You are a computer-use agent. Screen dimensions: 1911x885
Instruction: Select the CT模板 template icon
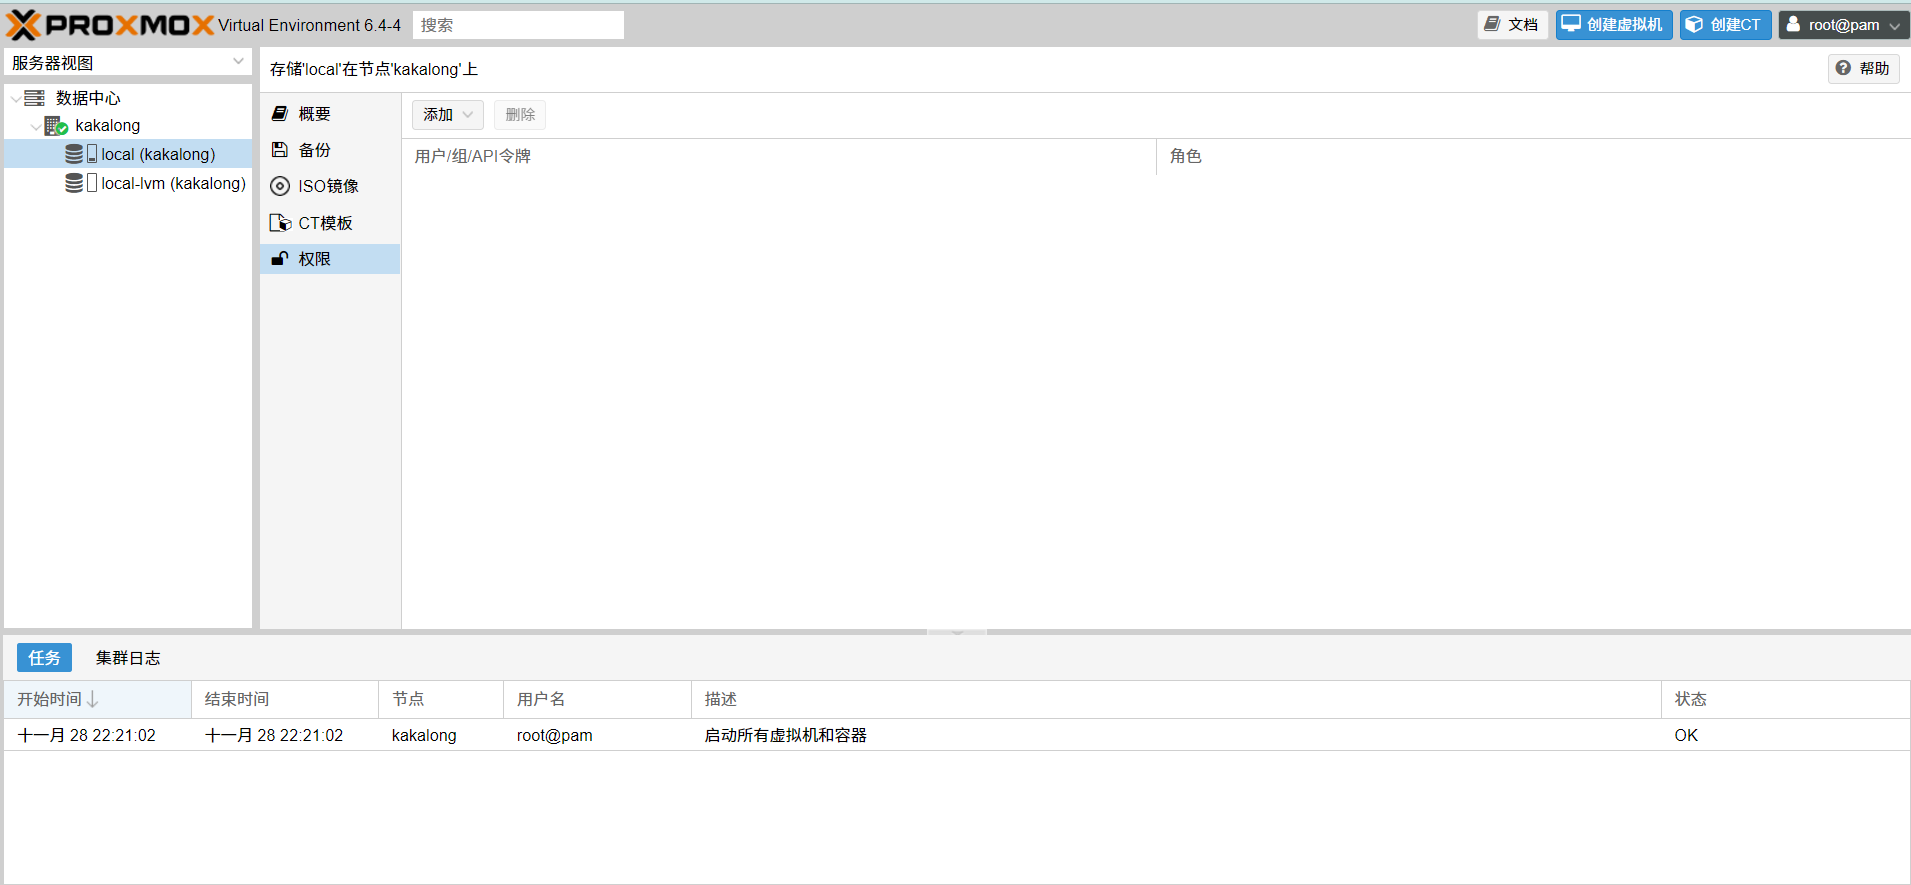click(x=280, y=223)
